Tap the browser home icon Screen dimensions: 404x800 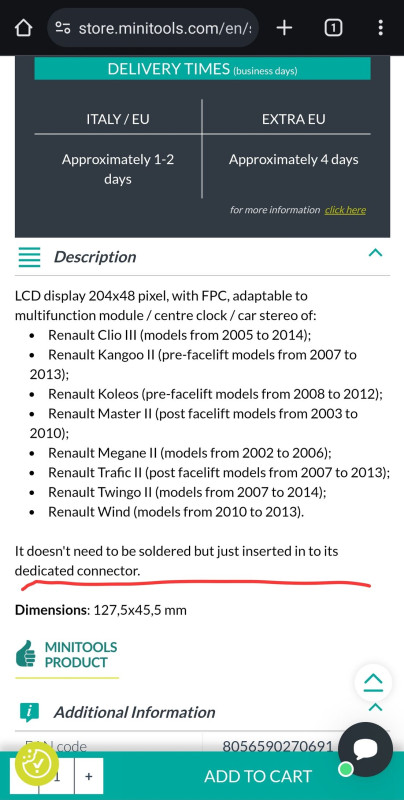tap(23, 28)
